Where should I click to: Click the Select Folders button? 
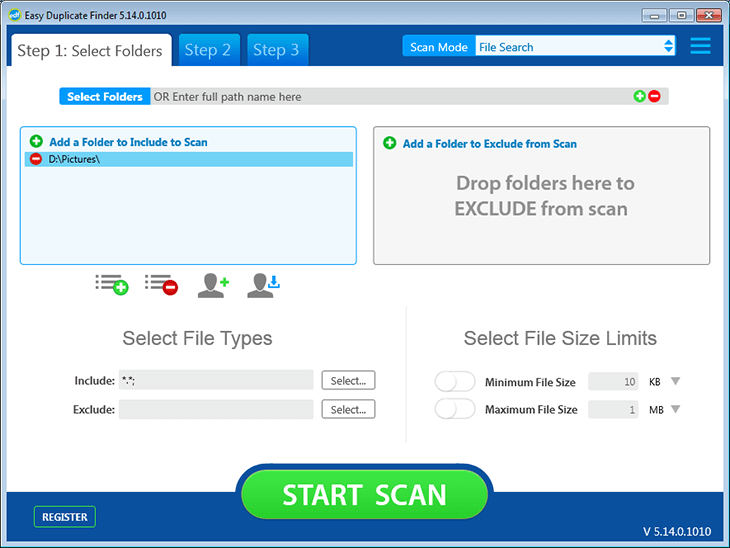tap(105, 96)
